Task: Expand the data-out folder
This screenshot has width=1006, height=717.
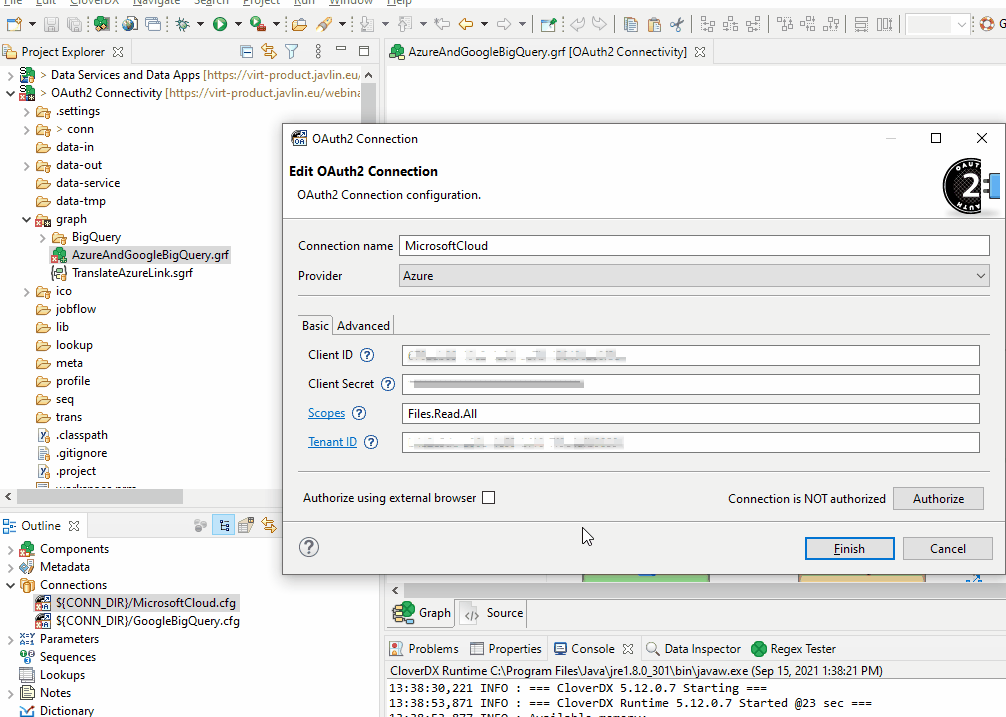Action: click(26, 165)
